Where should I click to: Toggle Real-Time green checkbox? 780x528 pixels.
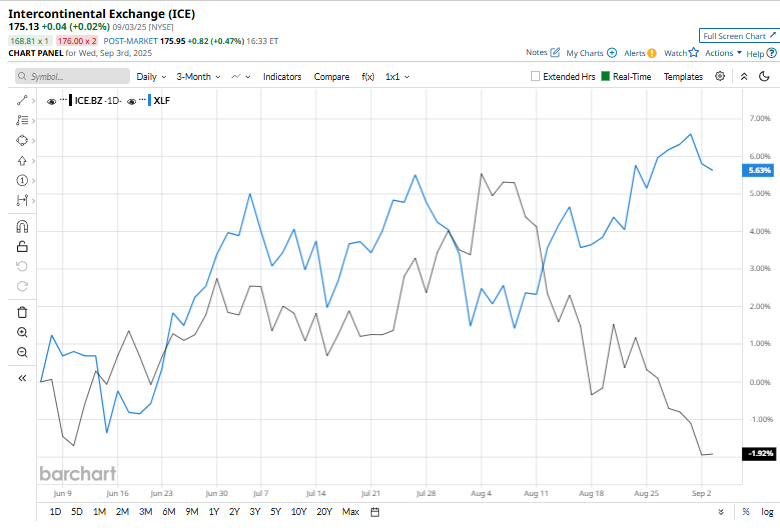point(605,76)
